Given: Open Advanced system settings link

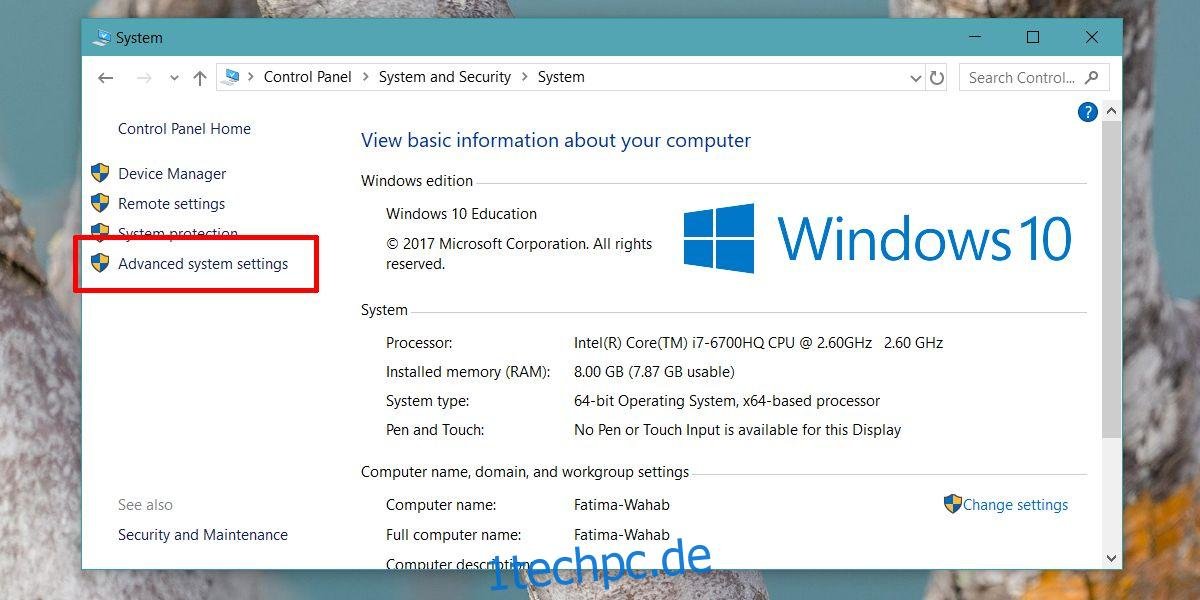Looking at the screenshot, I should tap(203, 264).
